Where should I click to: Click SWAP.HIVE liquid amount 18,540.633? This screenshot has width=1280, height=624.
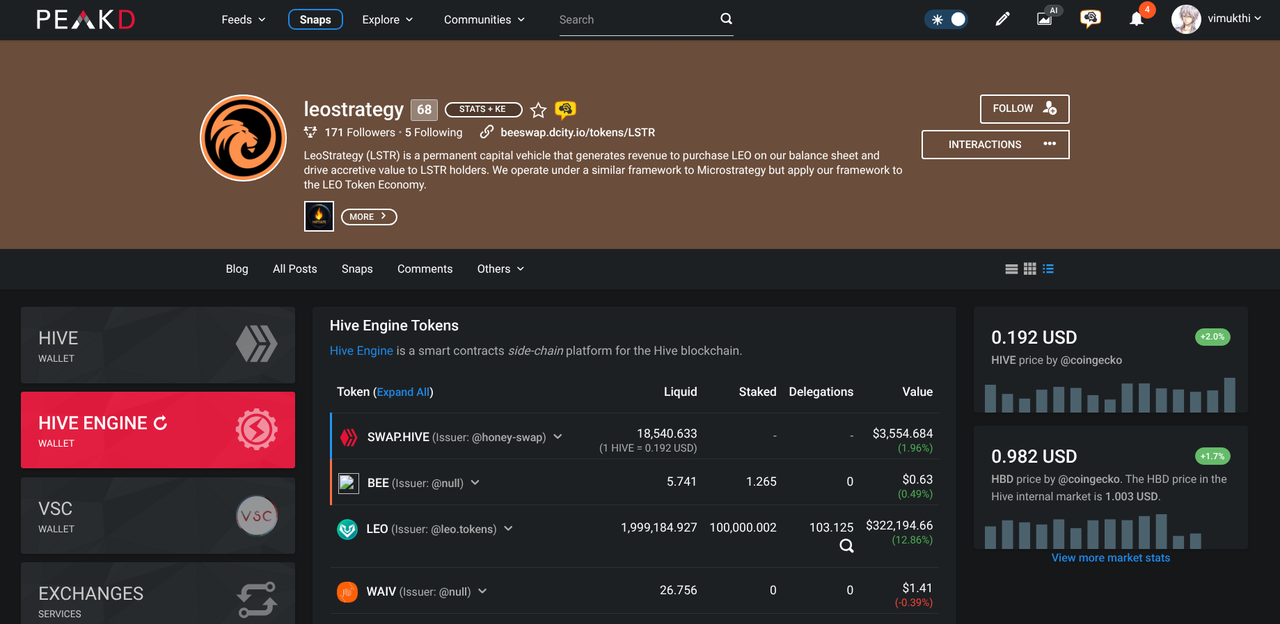(667, 433)
